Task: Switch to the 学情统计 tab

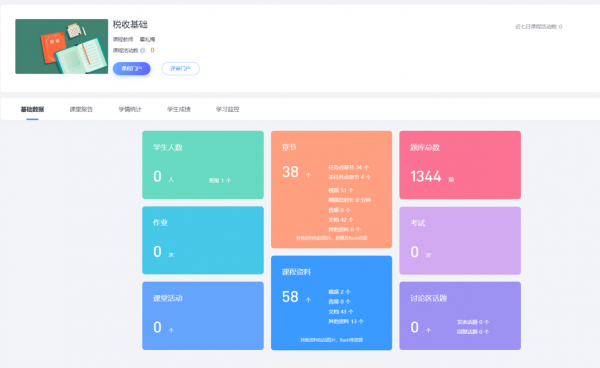Action: point(130,109)
